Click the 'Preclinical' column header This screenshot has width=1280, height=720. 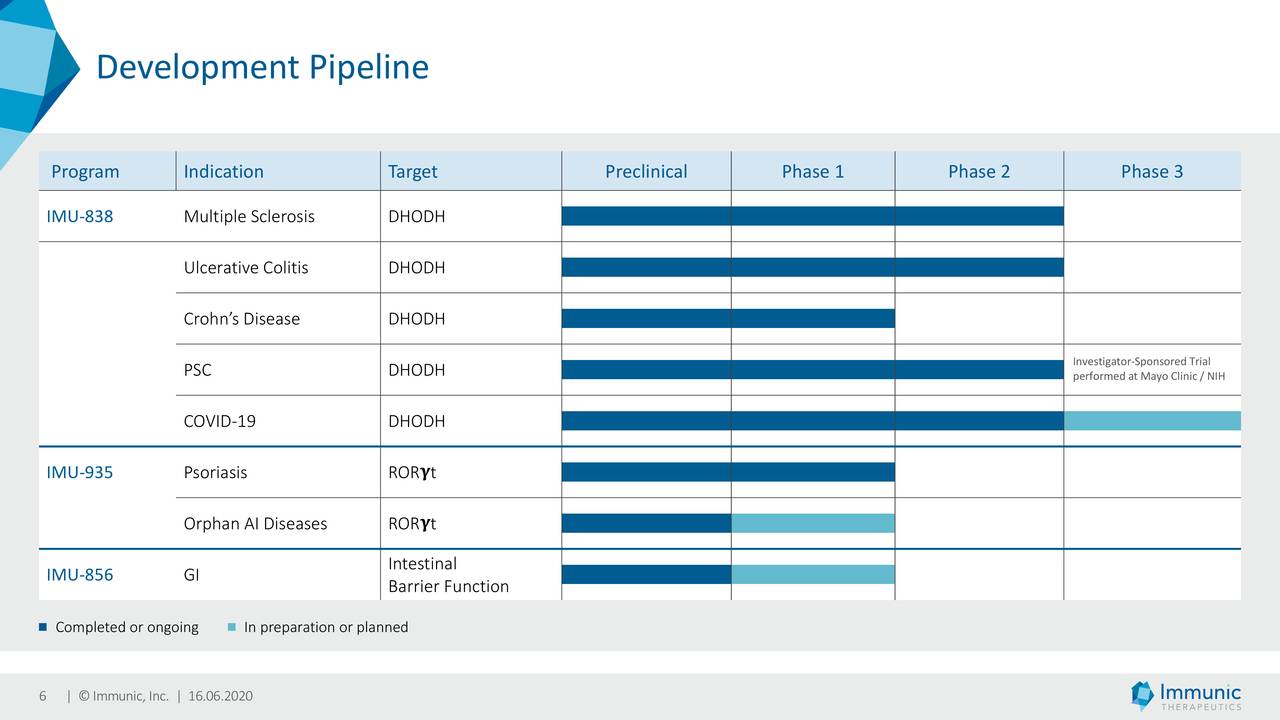coord(646,171)
